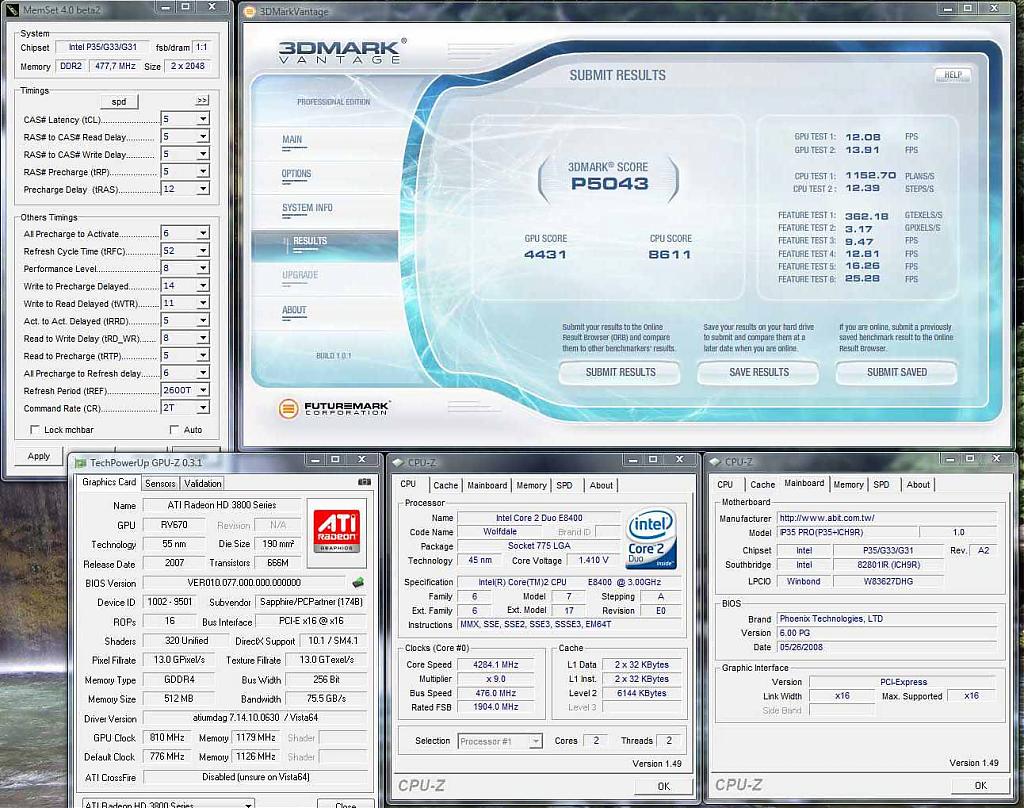Click the SAVE RESULTS button
1024x808 pixels.
coord(758,372)
